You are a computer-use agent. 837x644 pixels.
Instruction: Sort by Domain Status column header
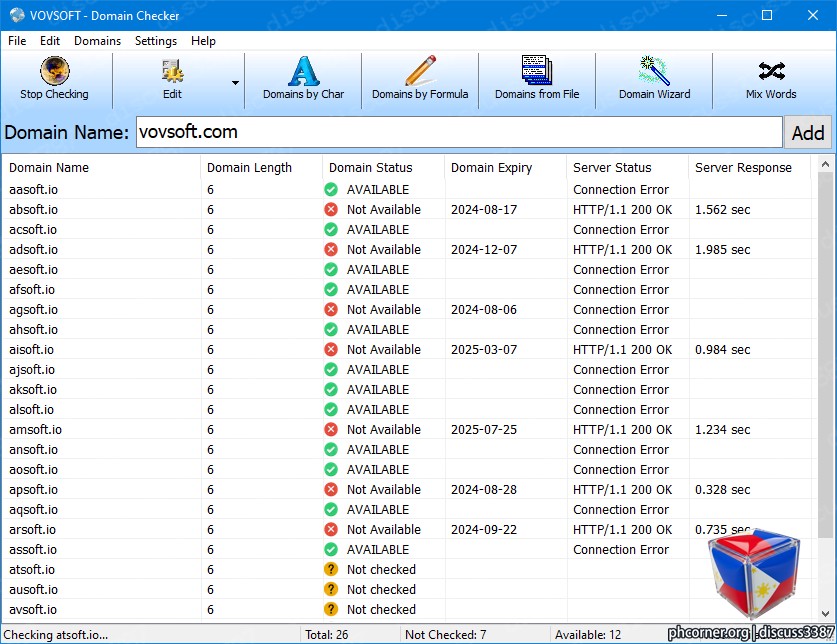click(x=383, y=168)
